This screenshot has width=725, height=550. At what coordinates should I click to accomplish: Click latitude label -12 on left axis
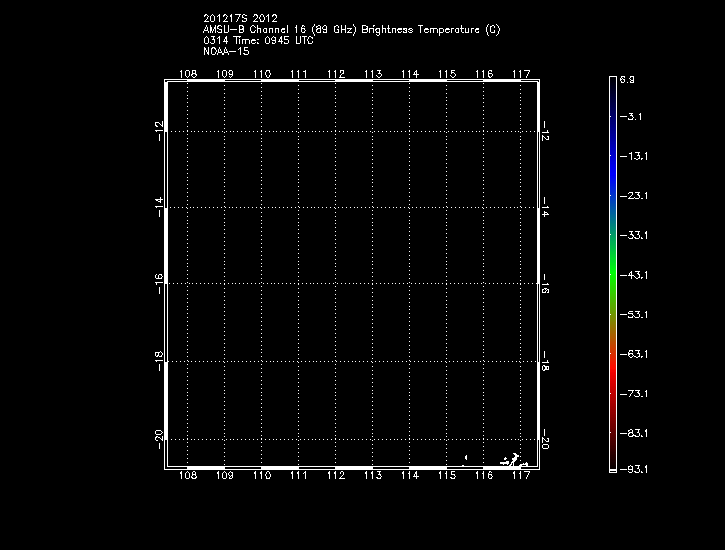click(x=158, y=130)
